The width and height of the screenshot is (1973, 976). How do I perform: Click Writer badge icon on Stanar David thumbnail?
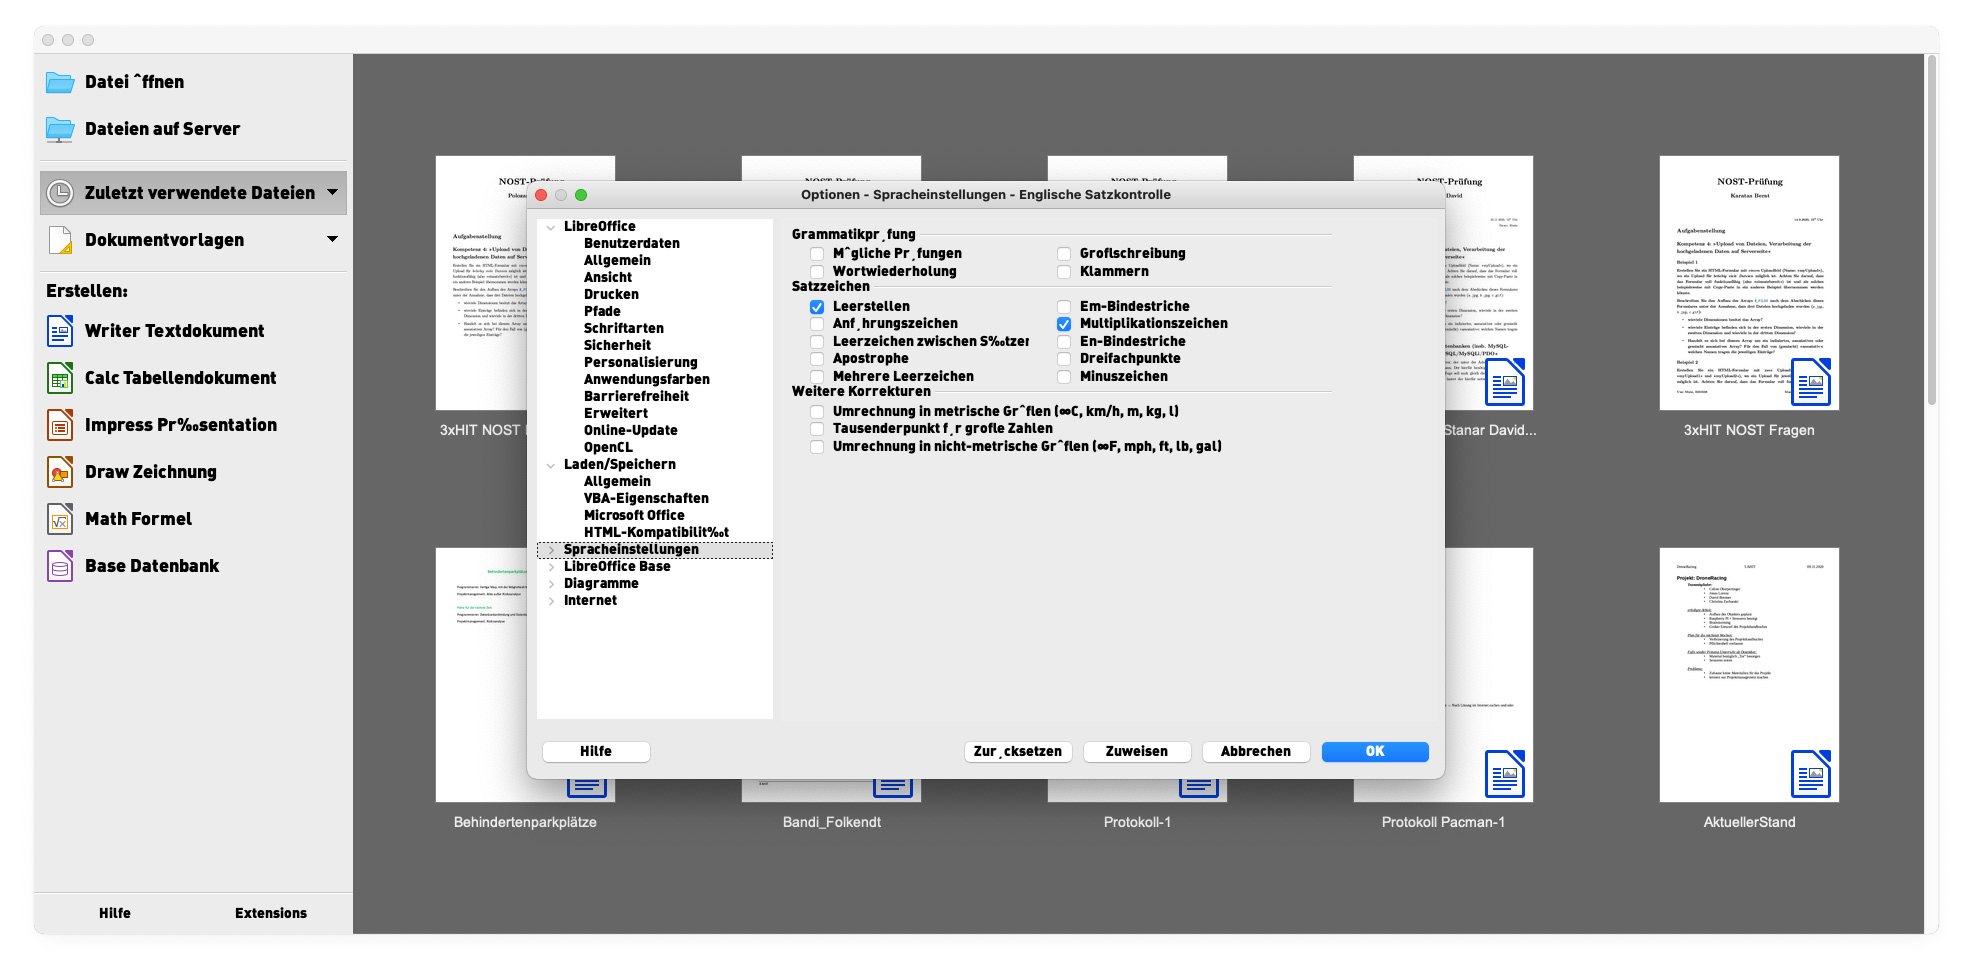coord(1505,382)
